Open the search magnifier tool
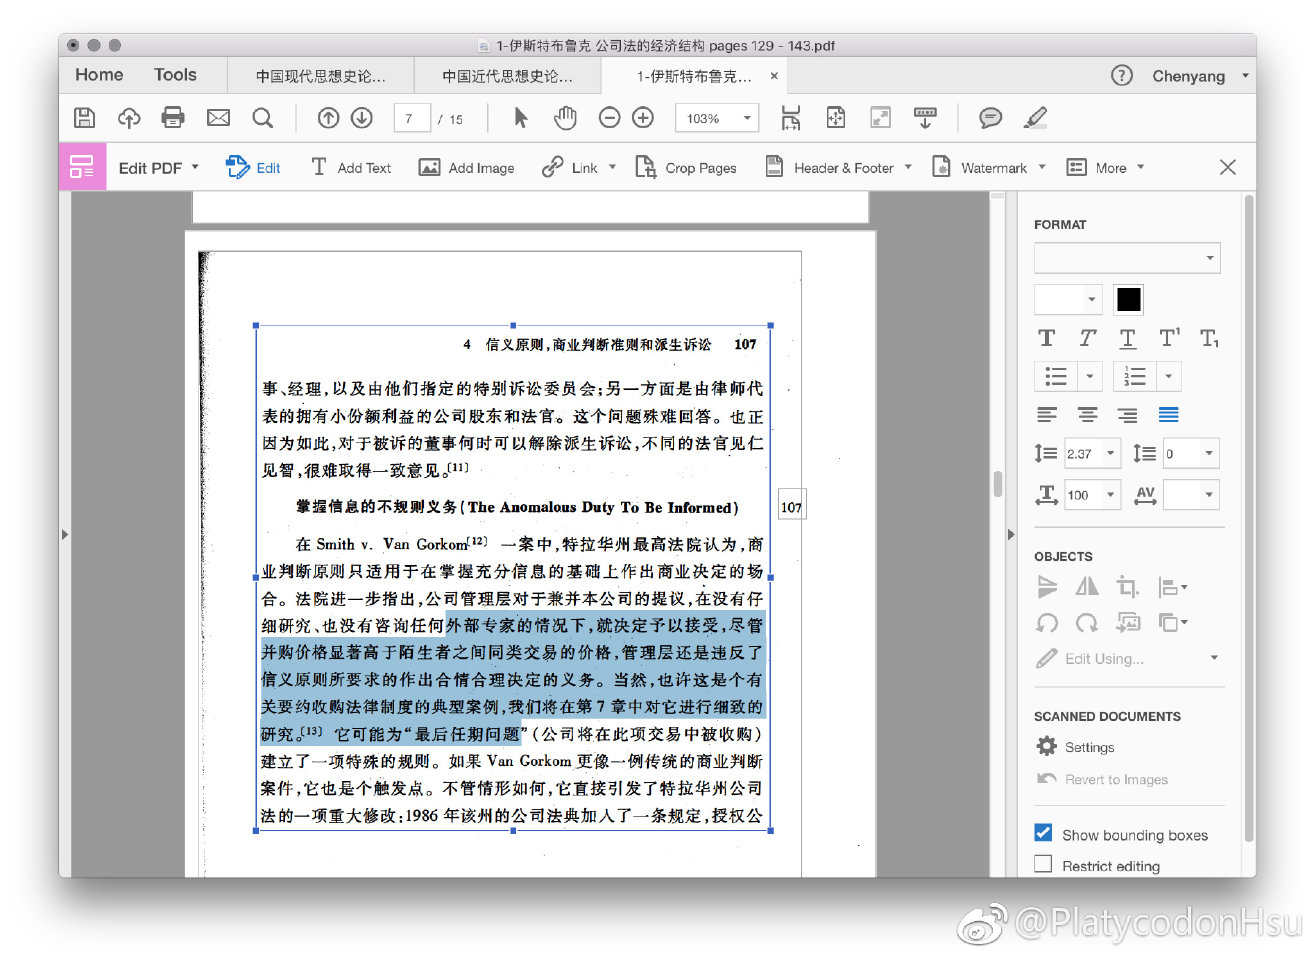The width and height of the screenshot is (1314, 960). [262, 118]
